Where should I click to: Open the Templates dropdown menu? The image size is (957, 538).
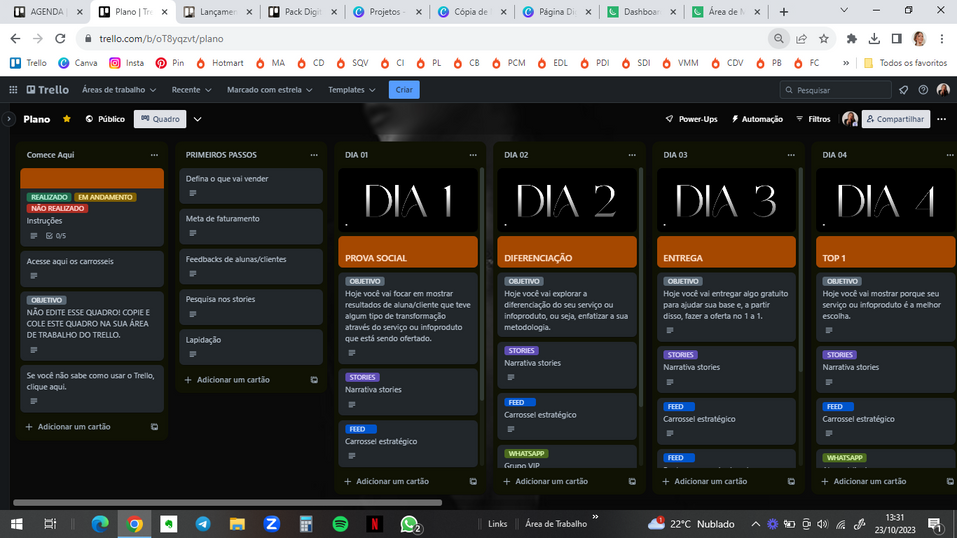tap(351, 90)
